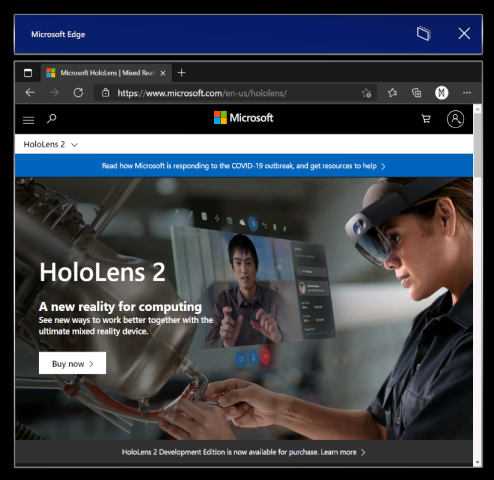
Task: Click the scrollbar down arrow
Action: click(x=477, y=462)
